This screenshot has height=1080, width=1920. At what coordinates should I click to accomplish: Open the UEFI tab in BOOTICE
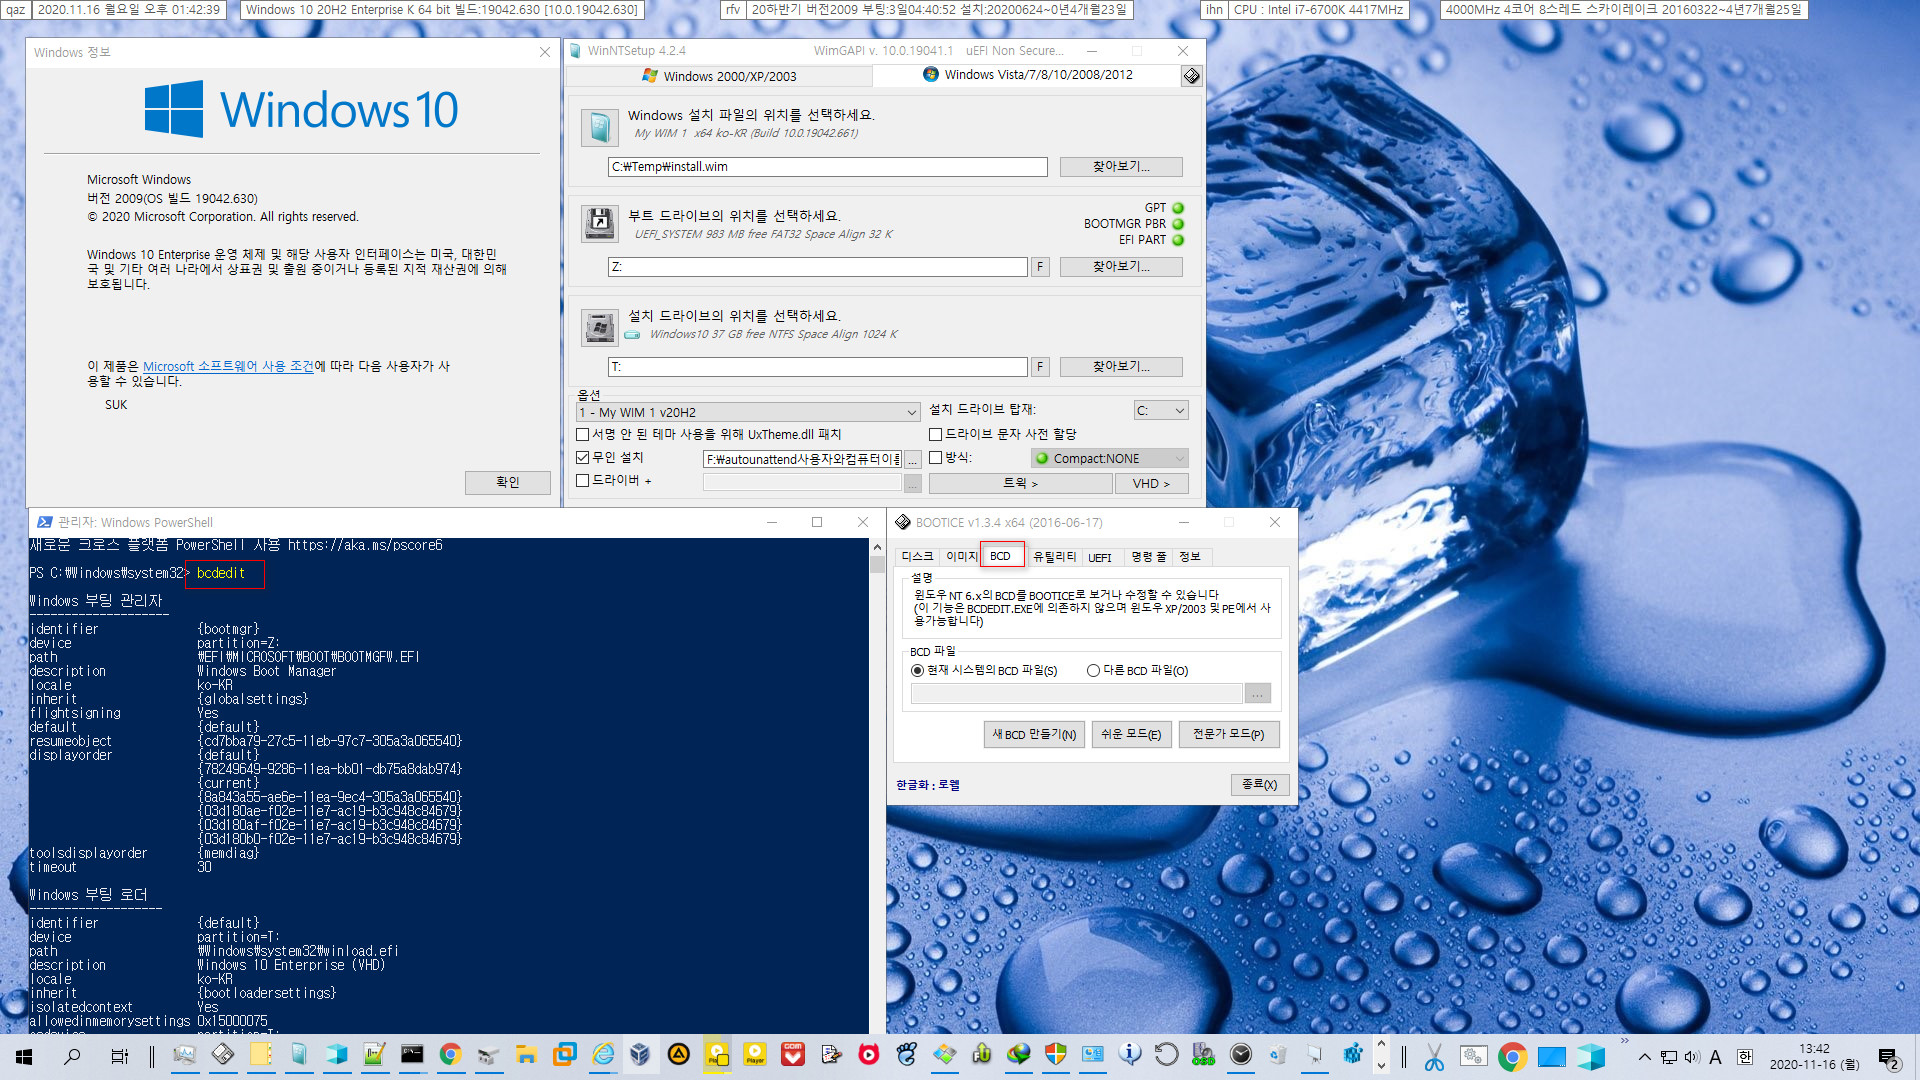[x=1100, y=557]
